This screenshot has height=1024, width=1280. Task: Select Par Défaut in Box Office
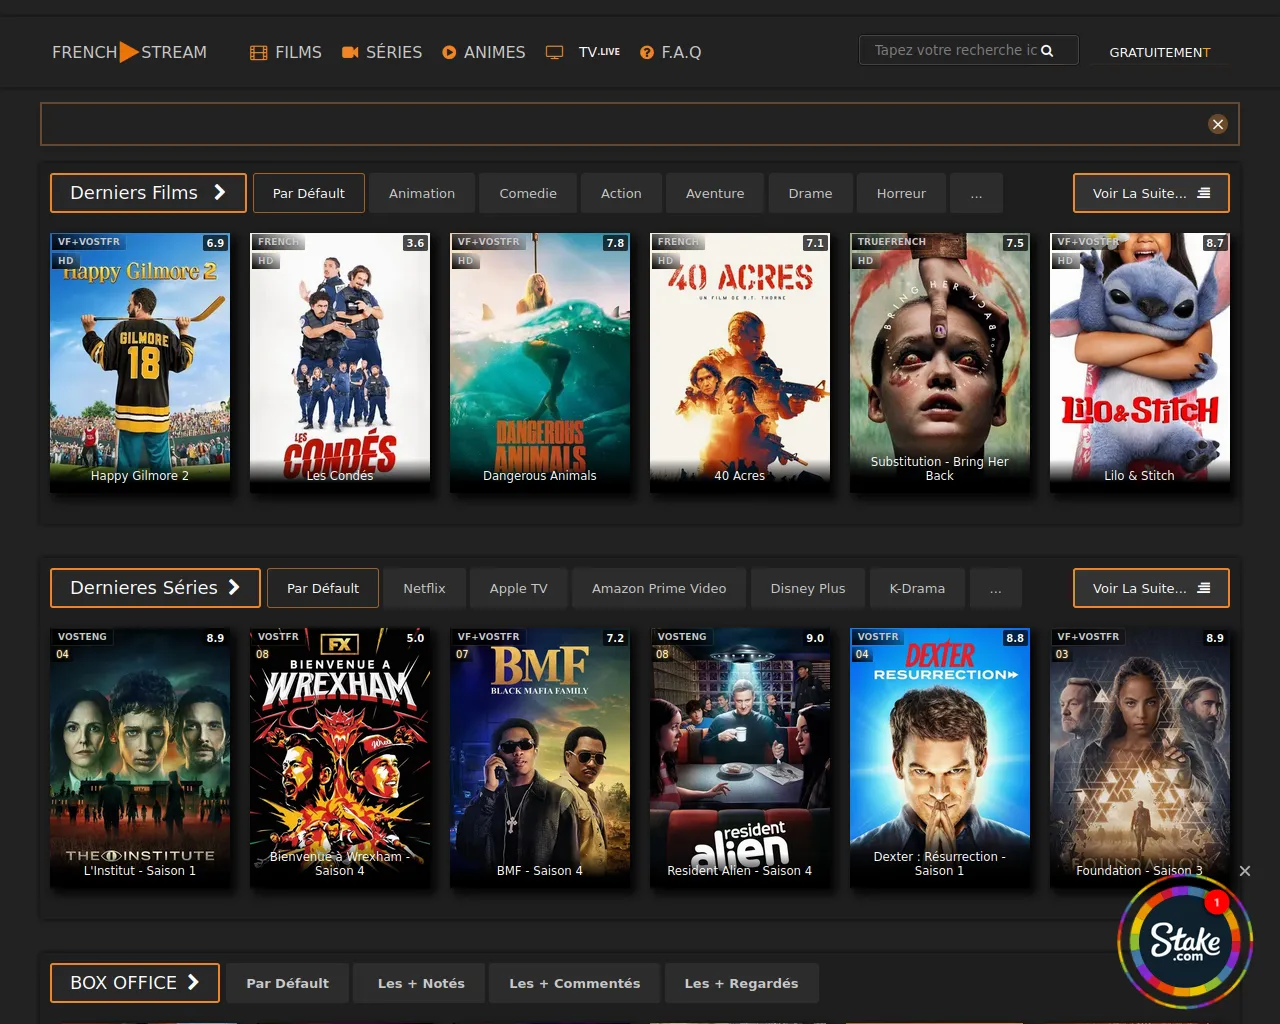(287, 983)
